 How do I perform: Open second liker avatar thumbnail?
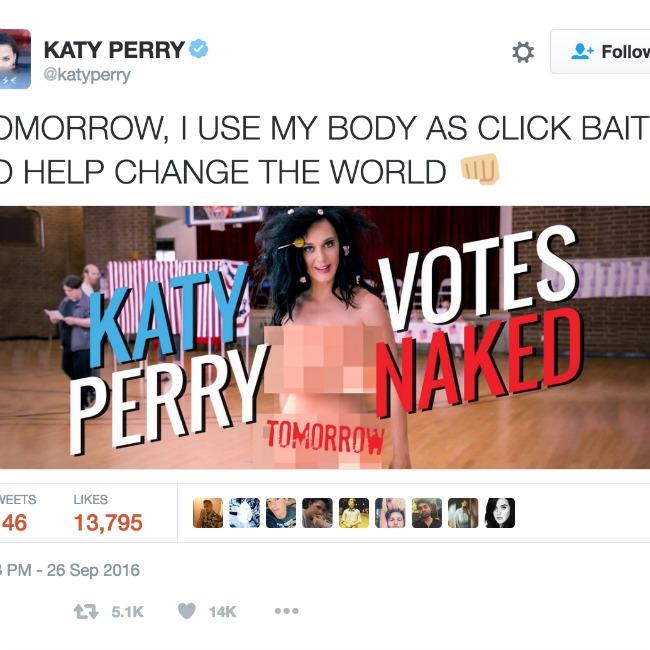[245, 513]
